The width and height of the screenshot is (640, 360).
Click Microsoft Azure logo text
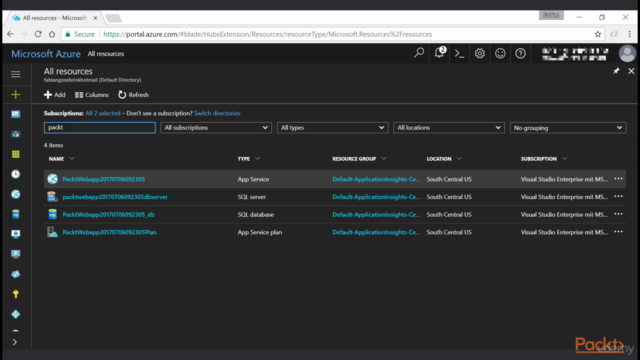tap(46, 54)
